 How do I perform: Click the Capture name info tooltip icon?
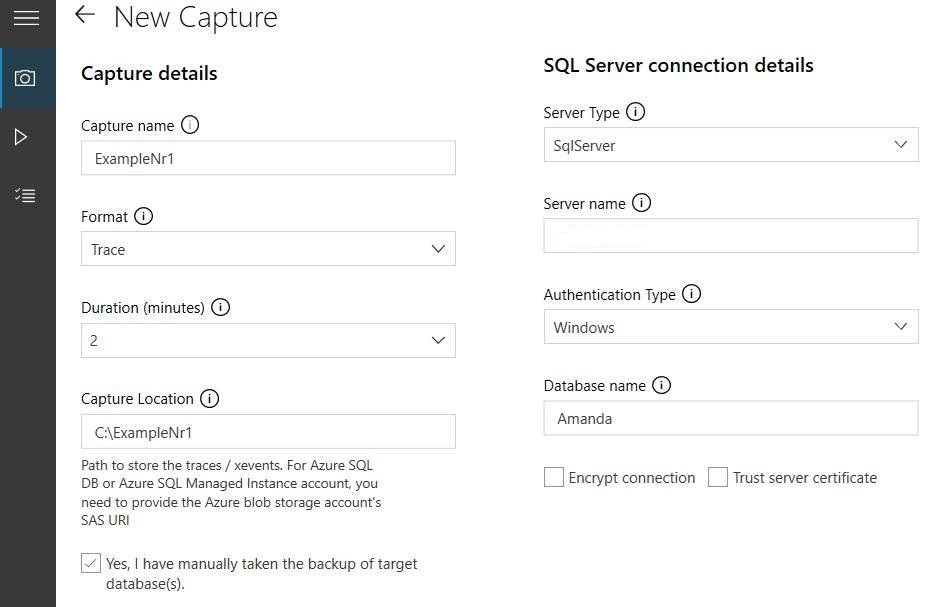point(190,125)
